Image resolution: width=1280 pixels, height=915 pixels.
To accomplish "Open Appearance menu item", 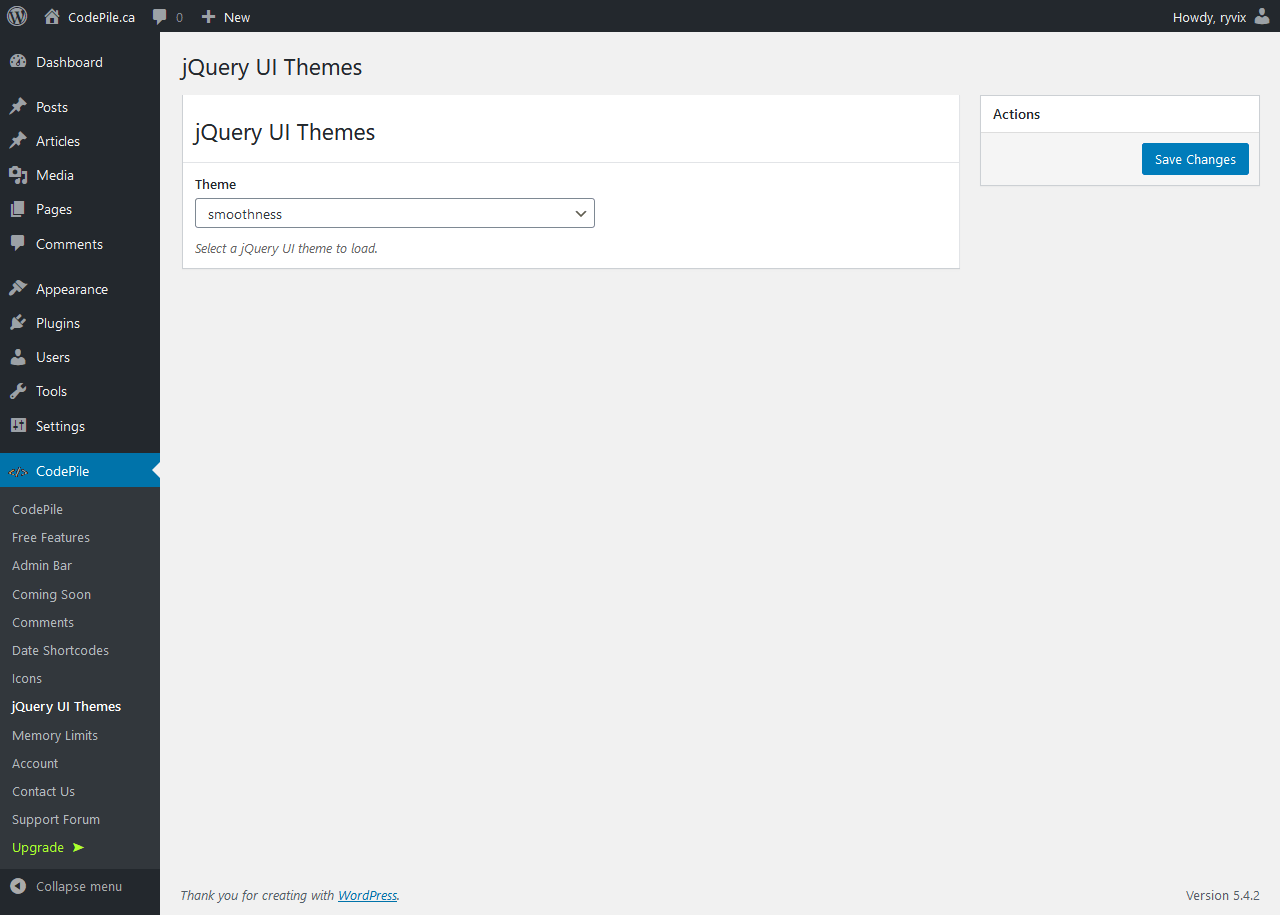I will click(80, 289).
